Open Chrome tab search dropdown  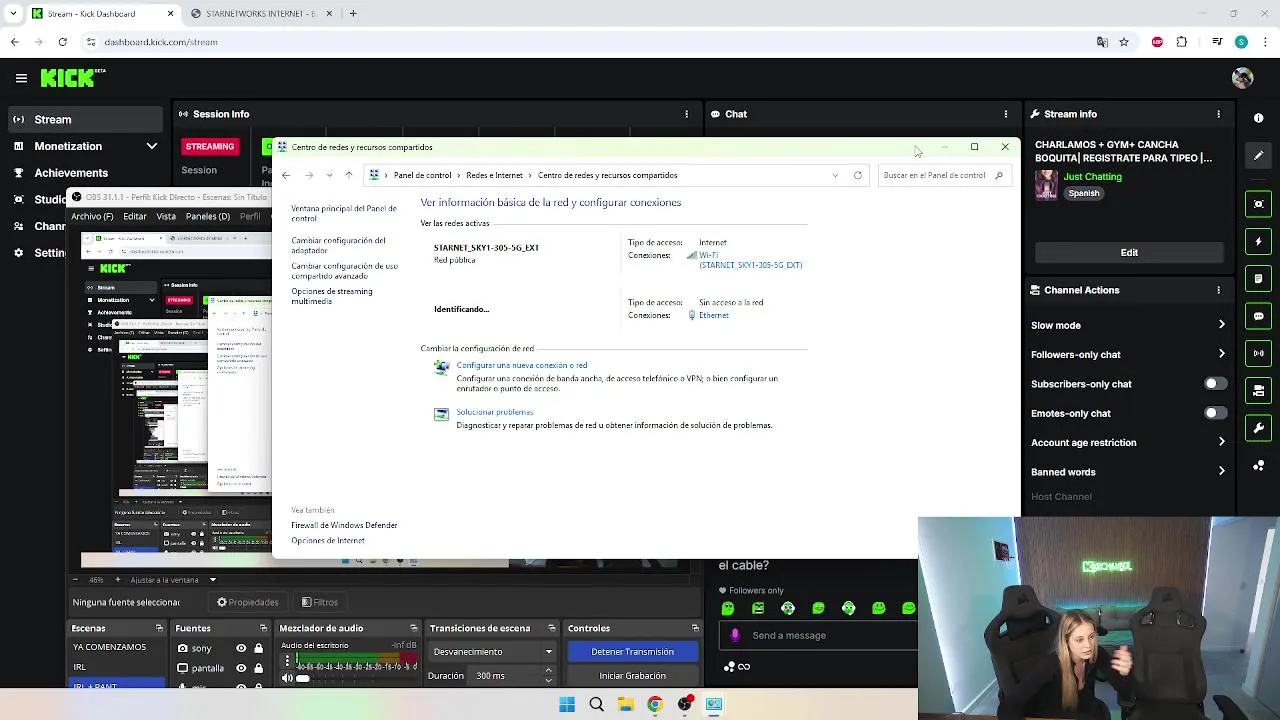(x=13, y=14)
